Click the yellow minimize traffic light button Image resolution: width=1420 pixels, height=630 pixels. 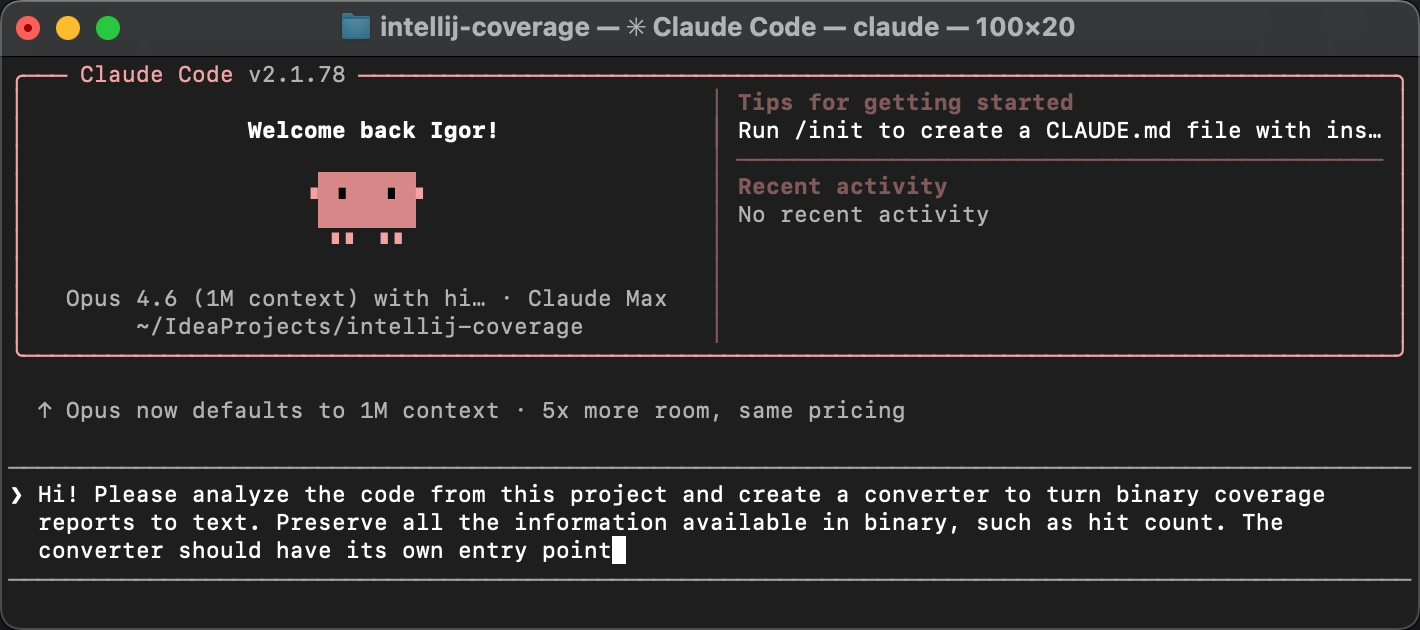tap(67, 27)
